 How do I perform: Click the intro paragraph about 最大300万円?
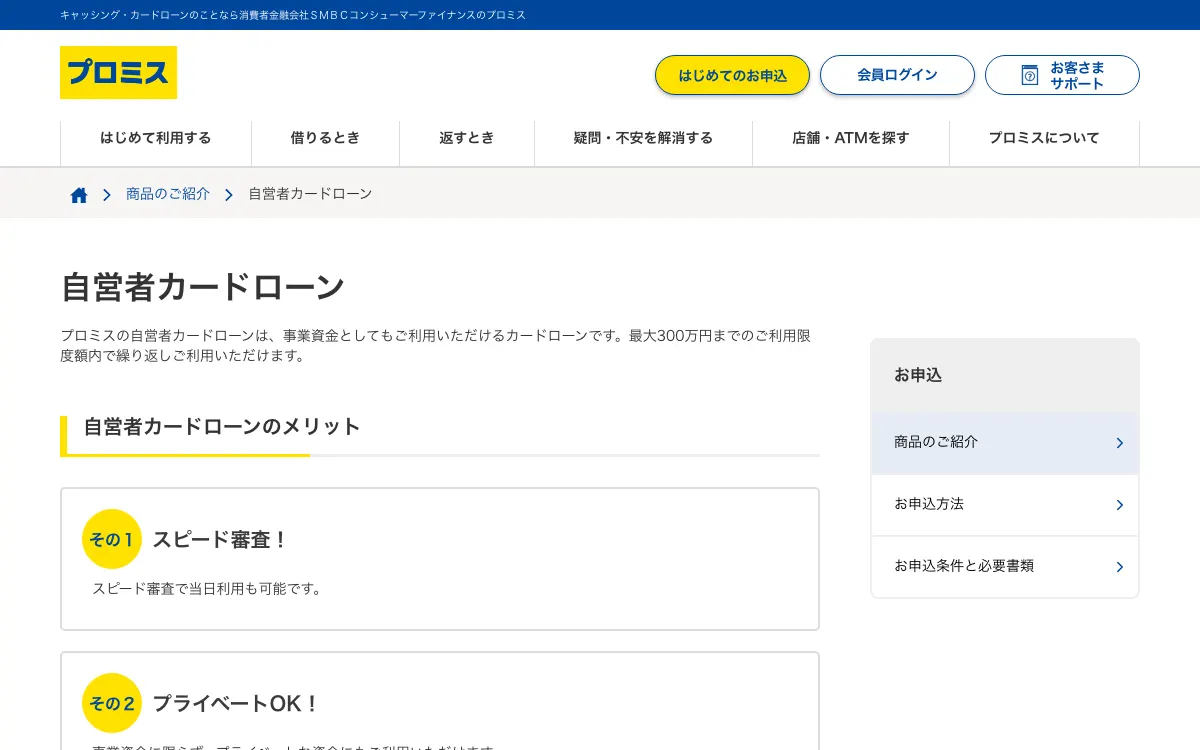pyautogui.click(x=436, y=345)
